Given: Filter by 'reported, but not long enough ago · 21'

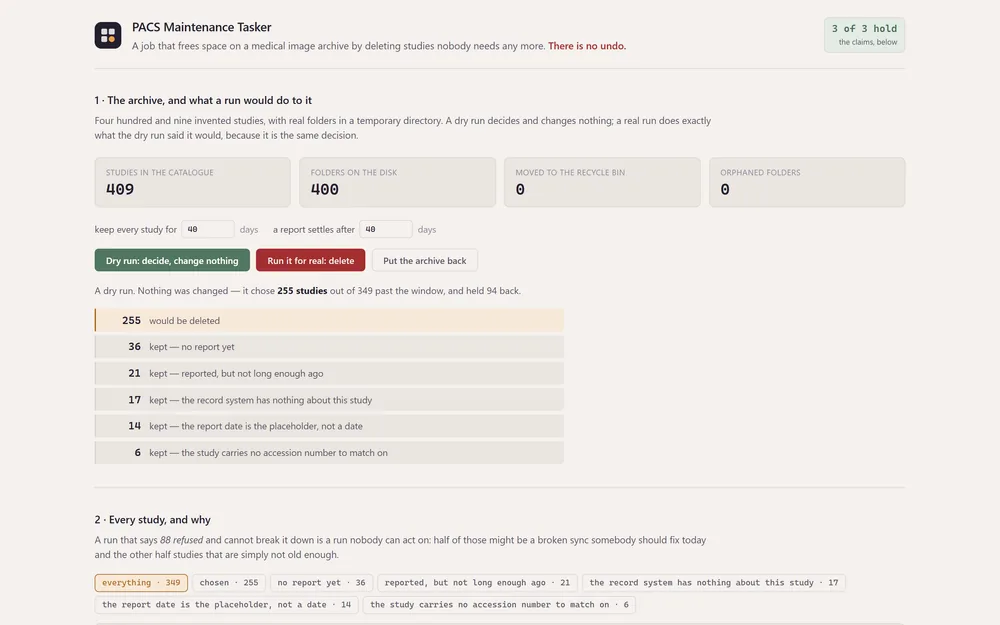Looking at the screenshot, I should coord(477,583).
